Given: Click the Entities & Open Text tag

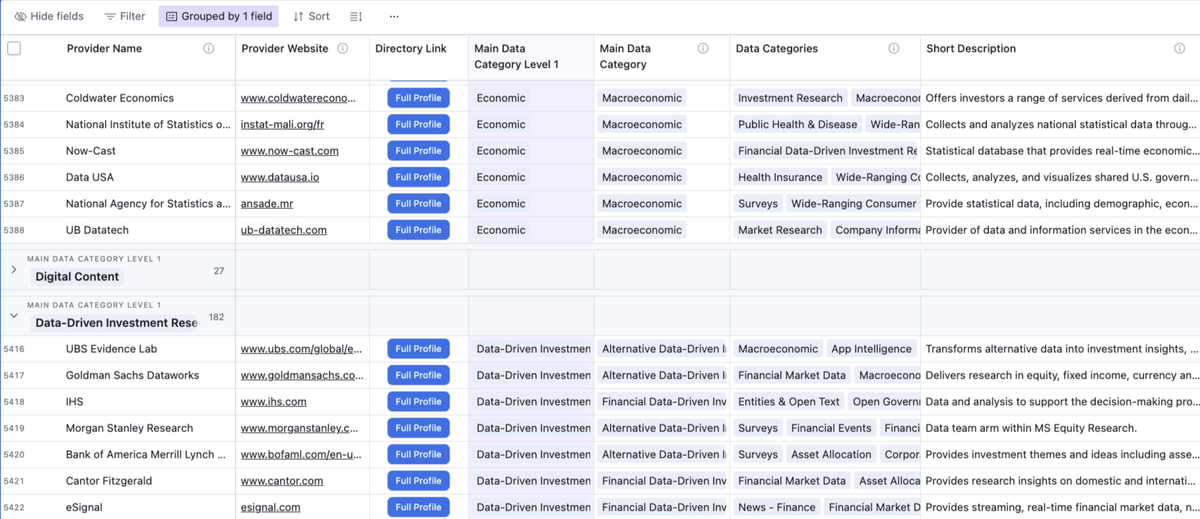Looking at the screenshot, I should click(x=788, y=401).
